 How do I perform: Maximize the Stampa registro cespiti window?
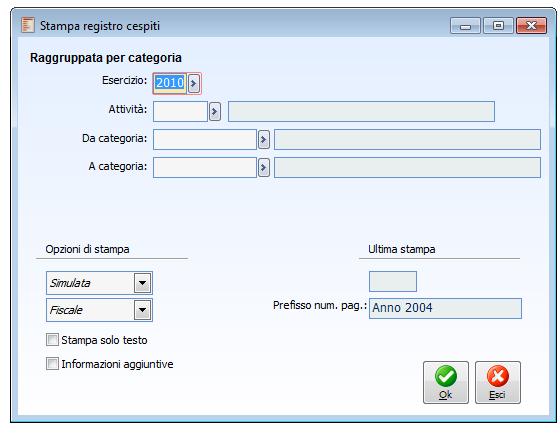point(498,26)
